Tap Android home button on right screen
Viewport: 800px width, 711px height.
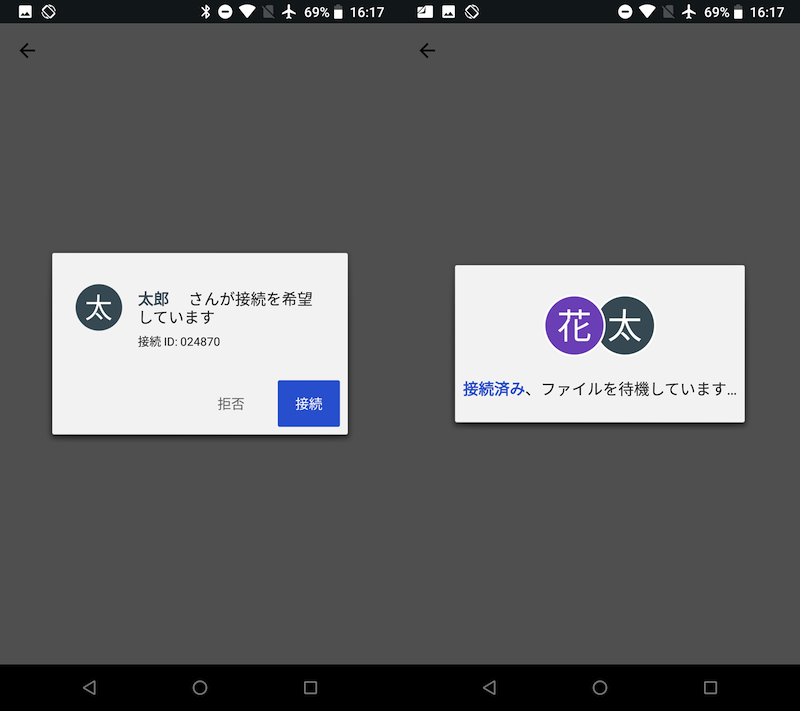click(600, 688)
